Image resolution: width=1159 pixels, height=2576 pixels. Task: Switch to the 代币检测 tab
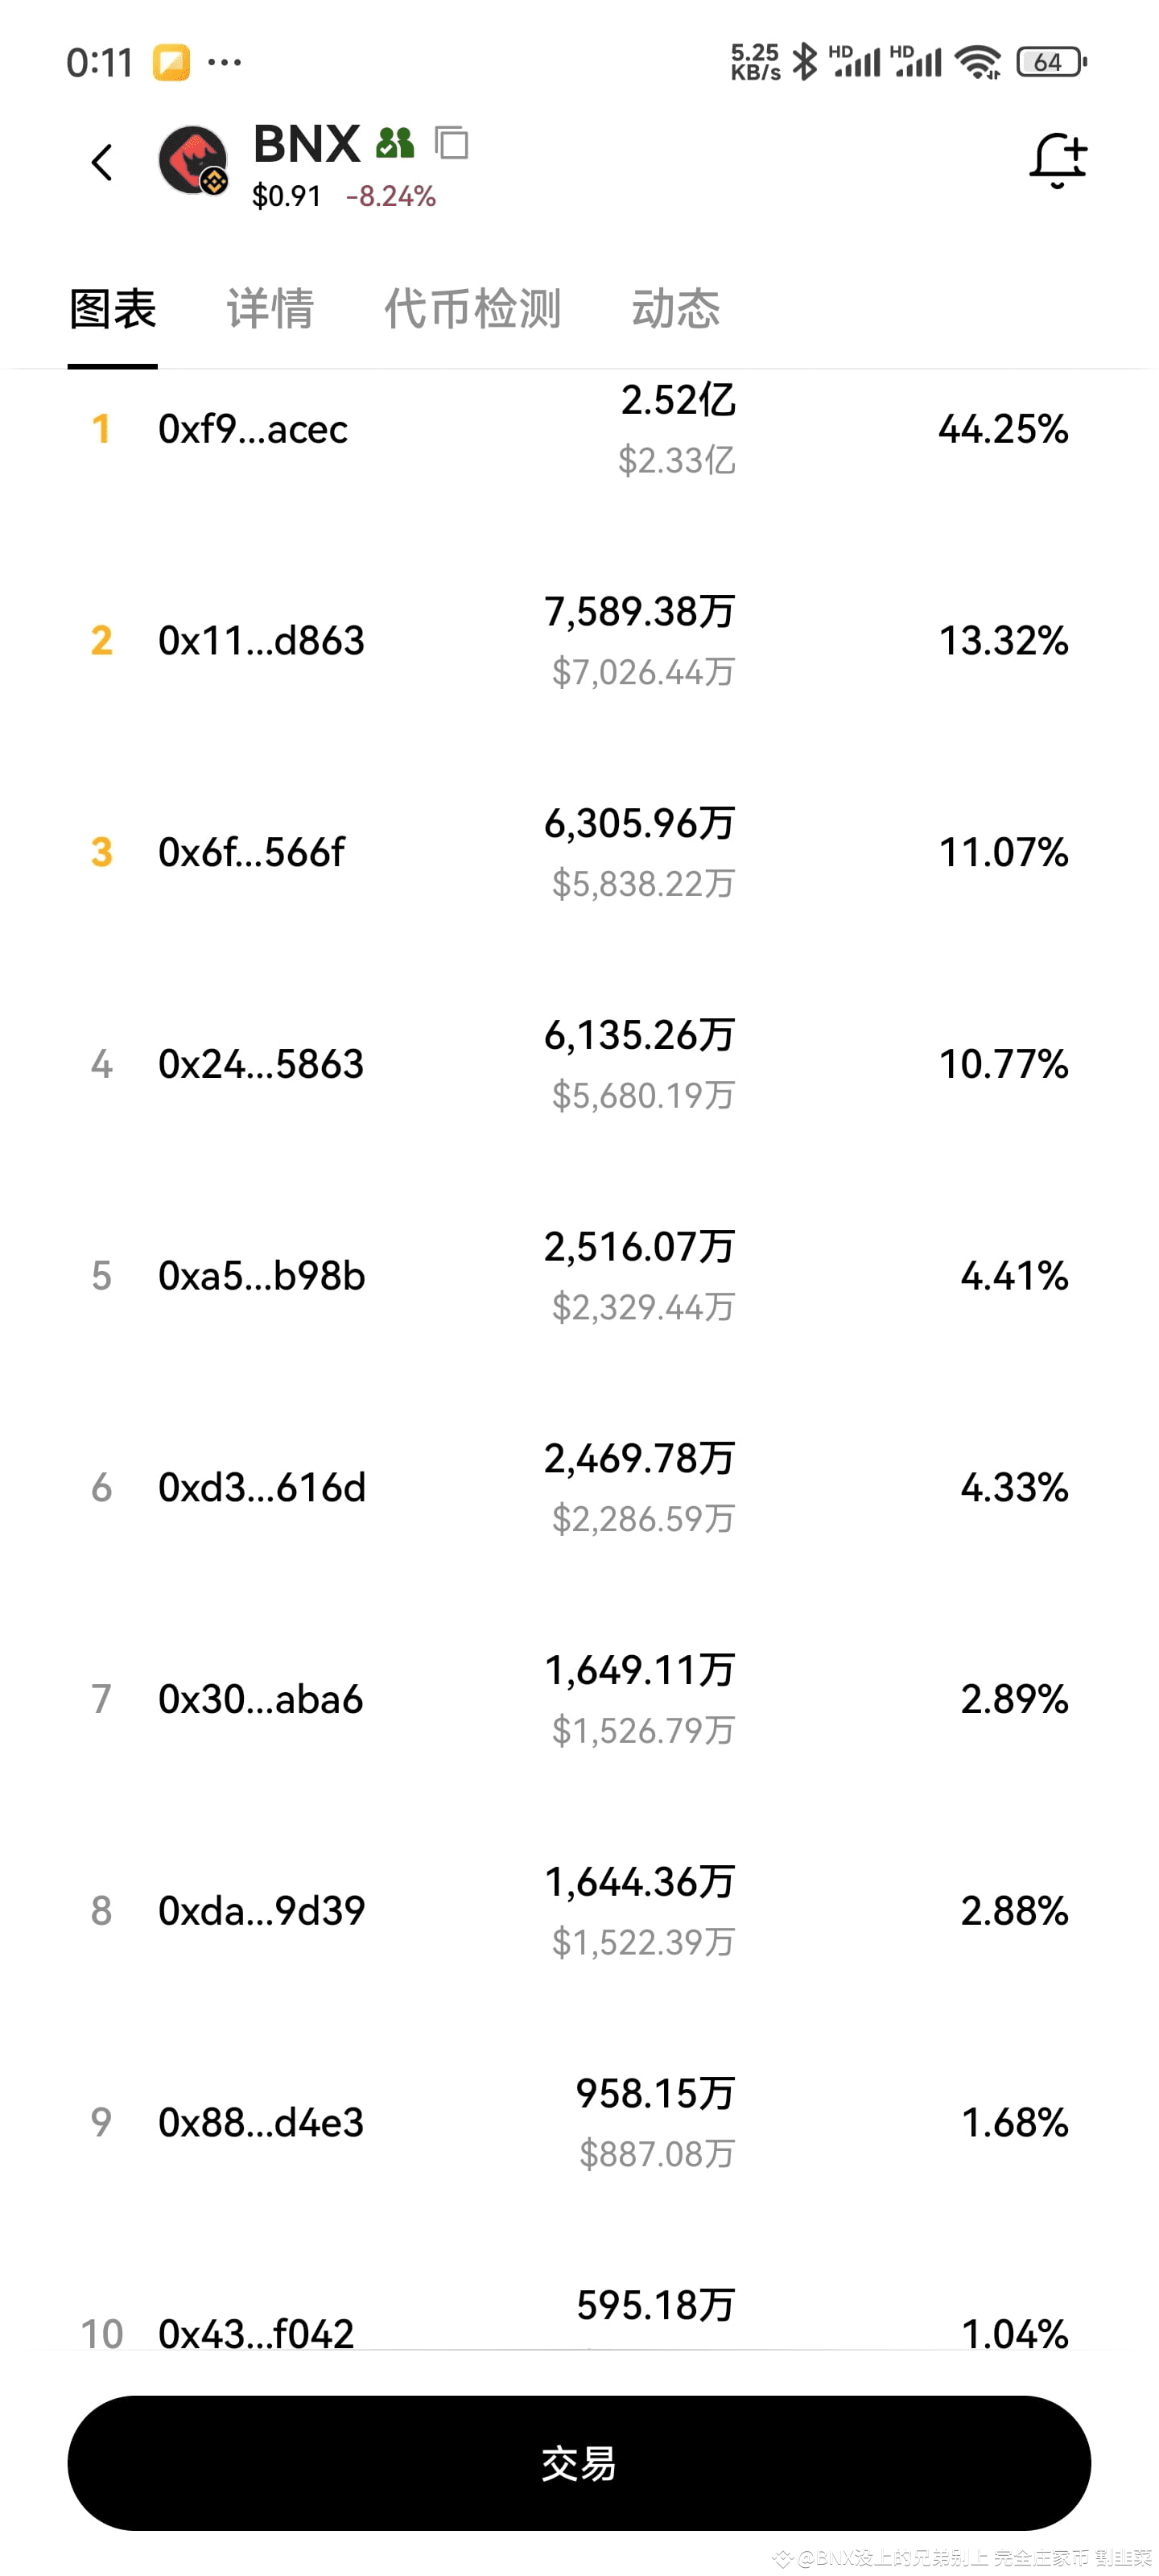473,308
